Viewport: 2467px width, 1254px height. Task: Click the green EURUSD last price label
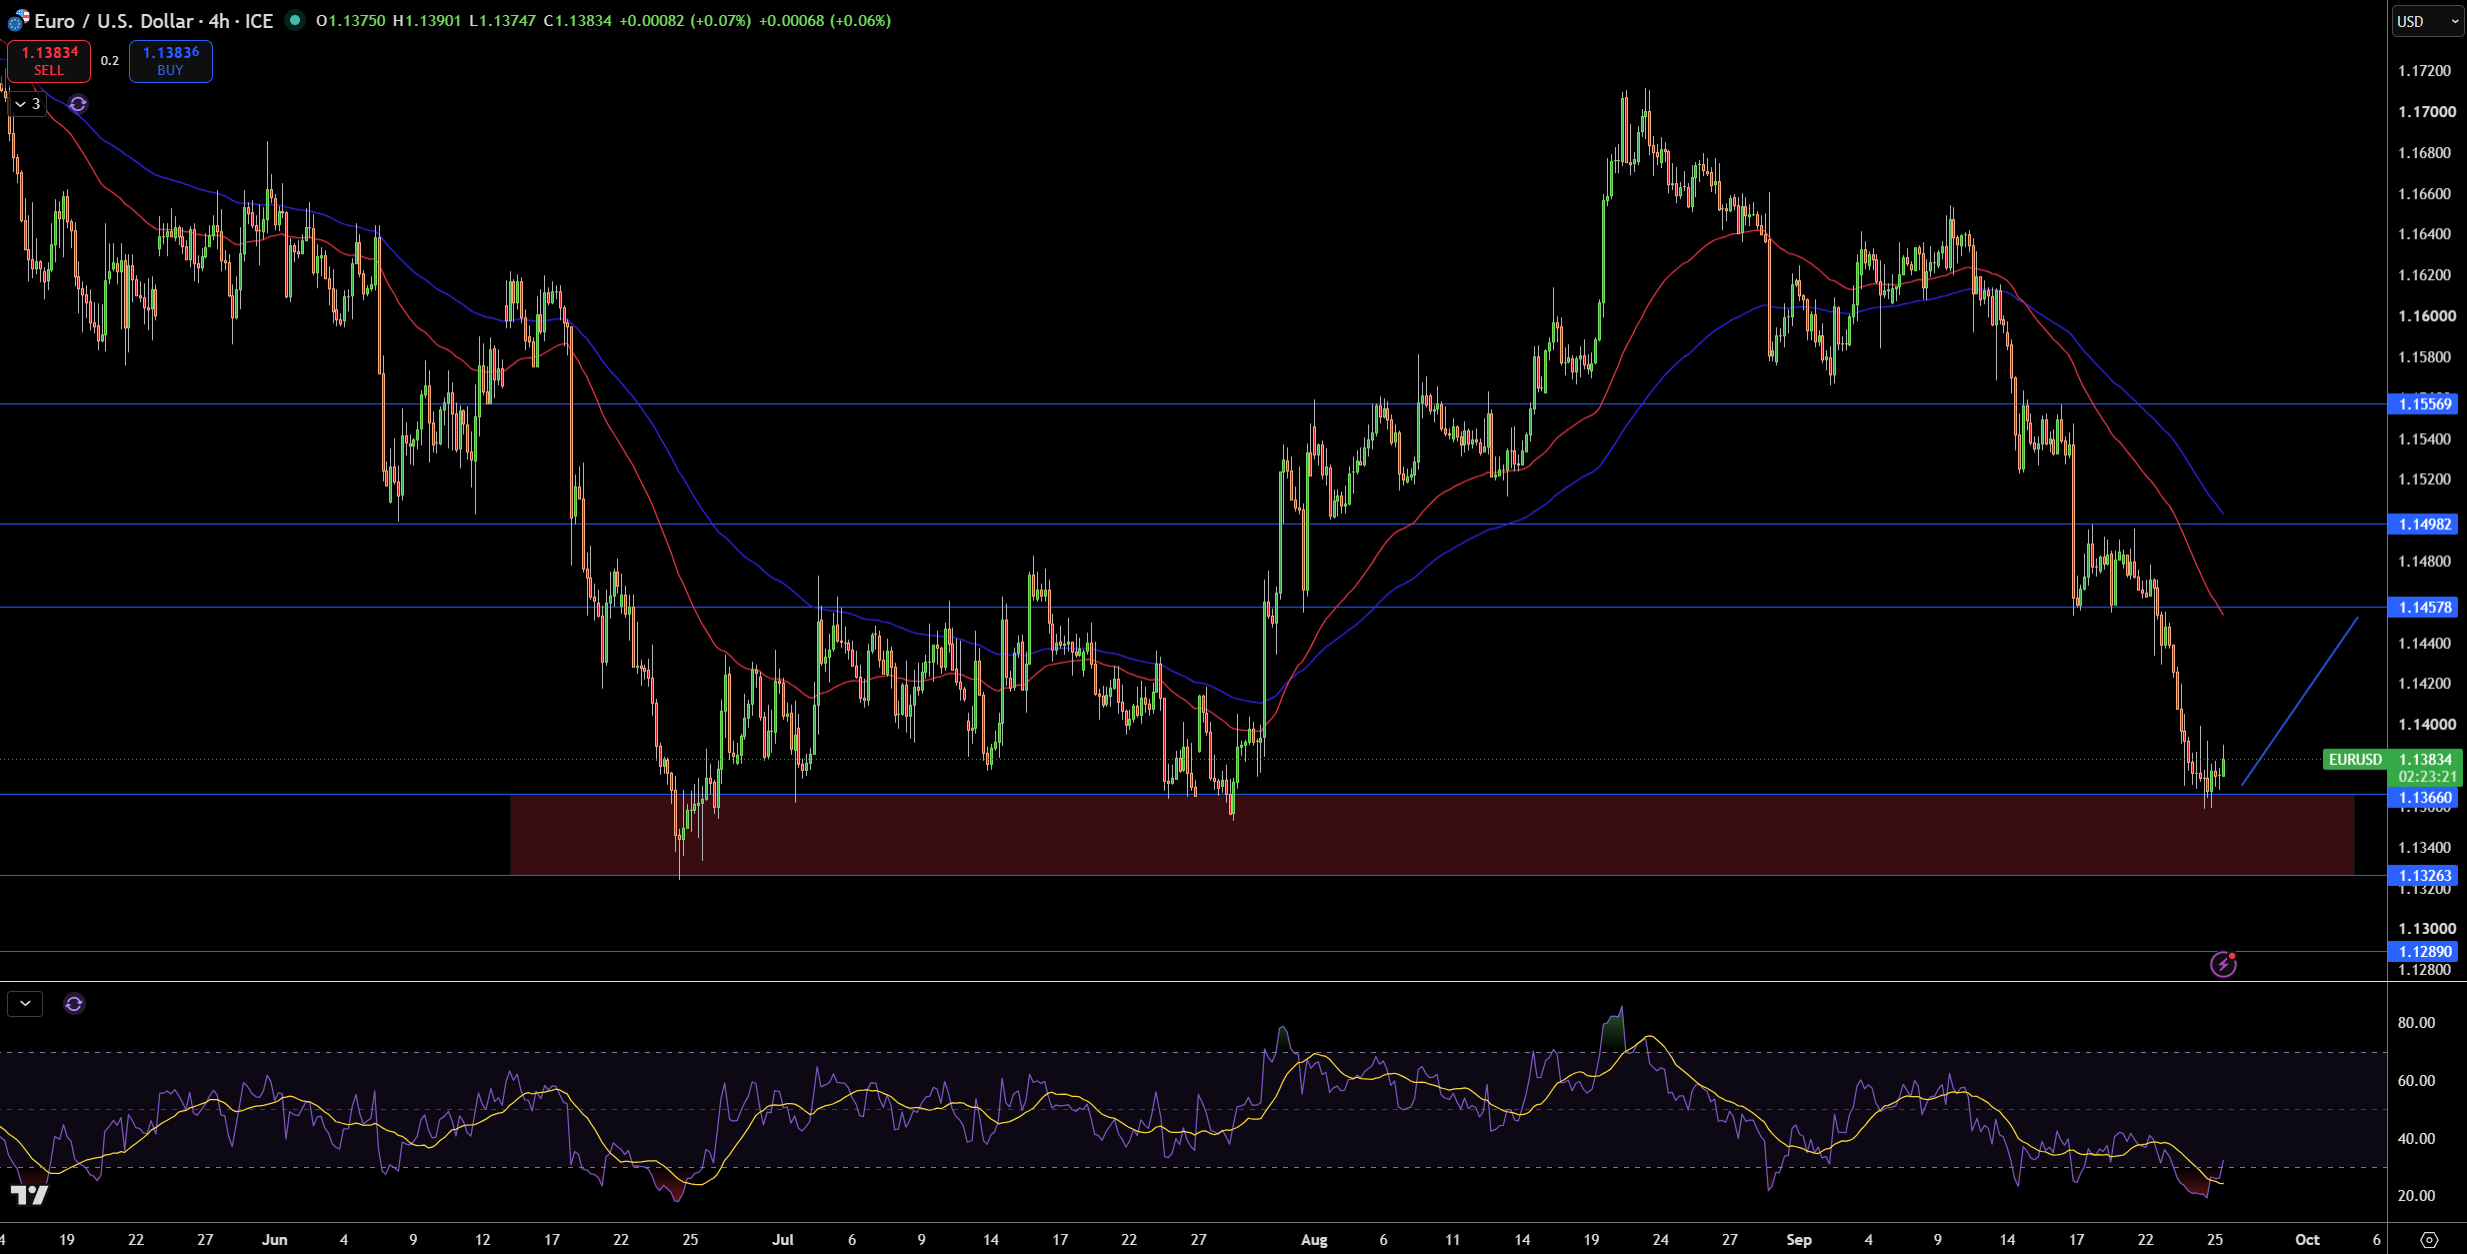pos(2392,759)
